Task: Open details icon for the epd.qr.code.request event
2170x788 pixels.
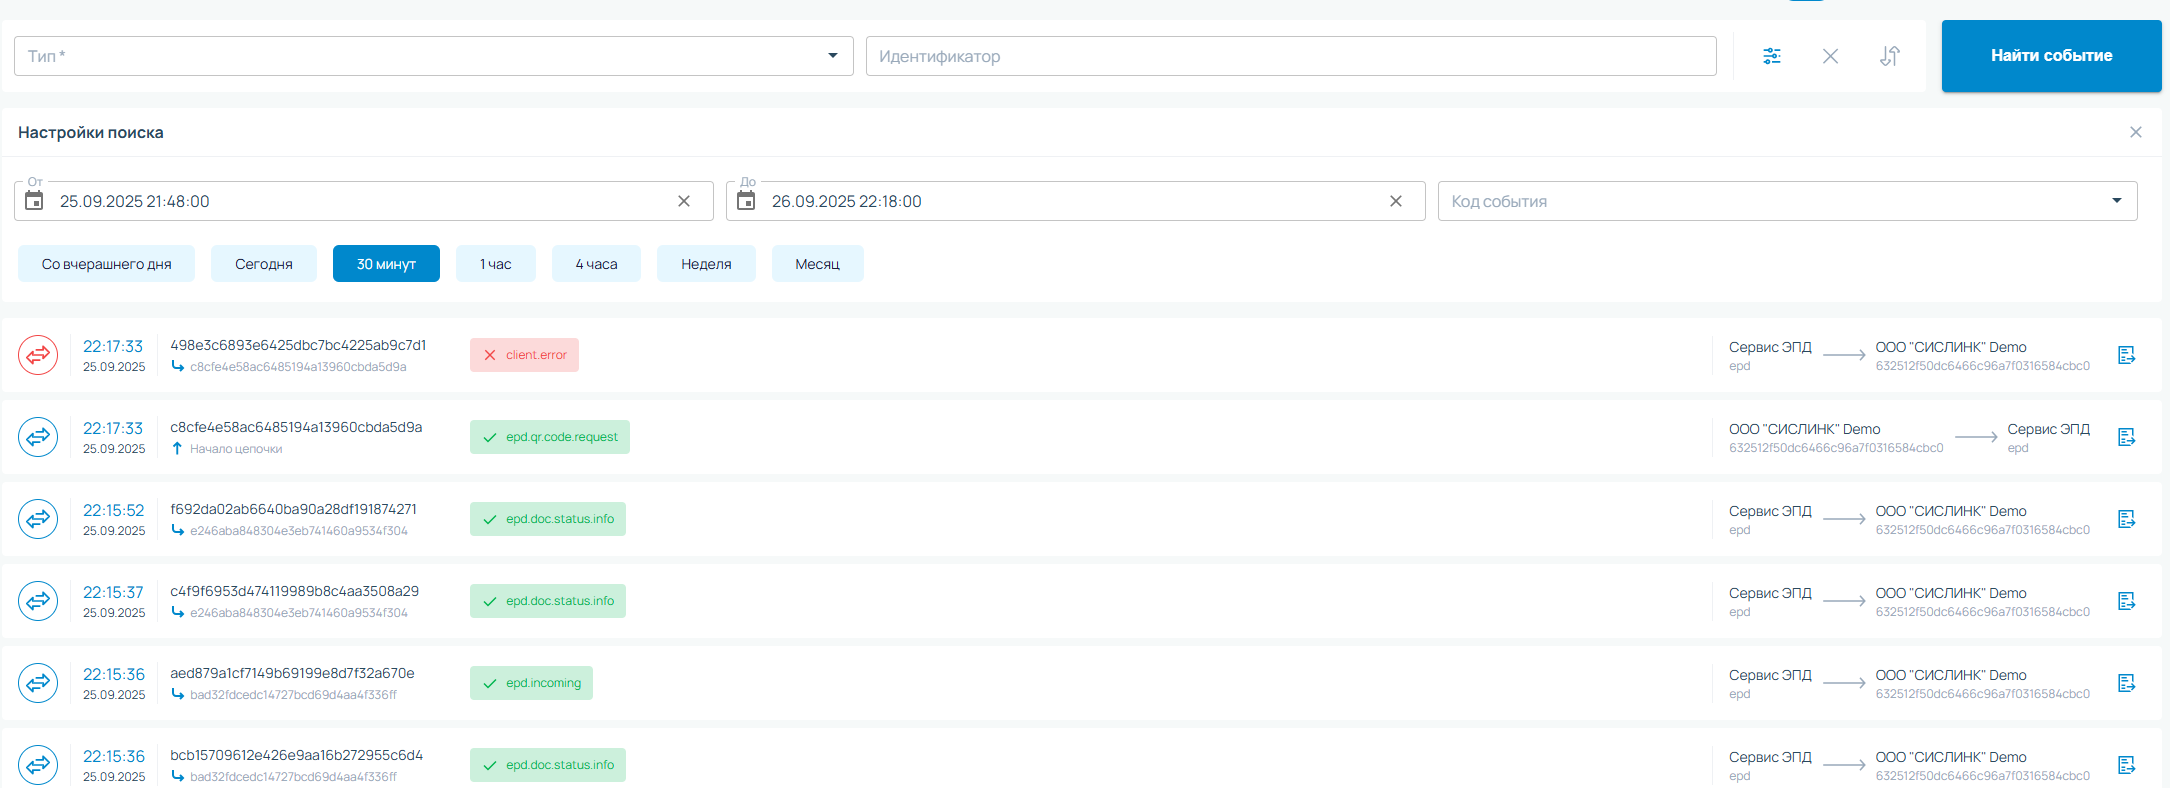Action: [x=2127, y=437]
